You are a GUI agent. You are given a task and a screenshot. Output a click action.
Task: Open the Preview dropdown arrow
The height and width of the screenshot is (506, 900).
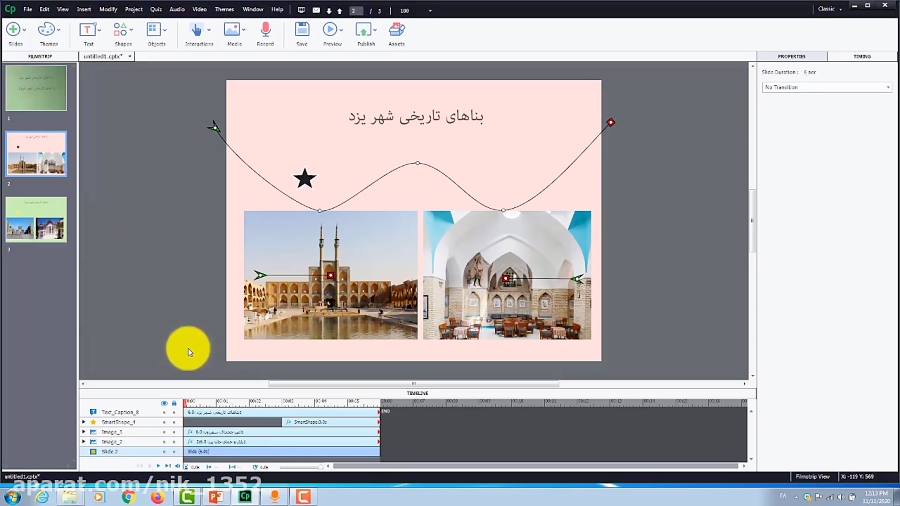(341, 30)
